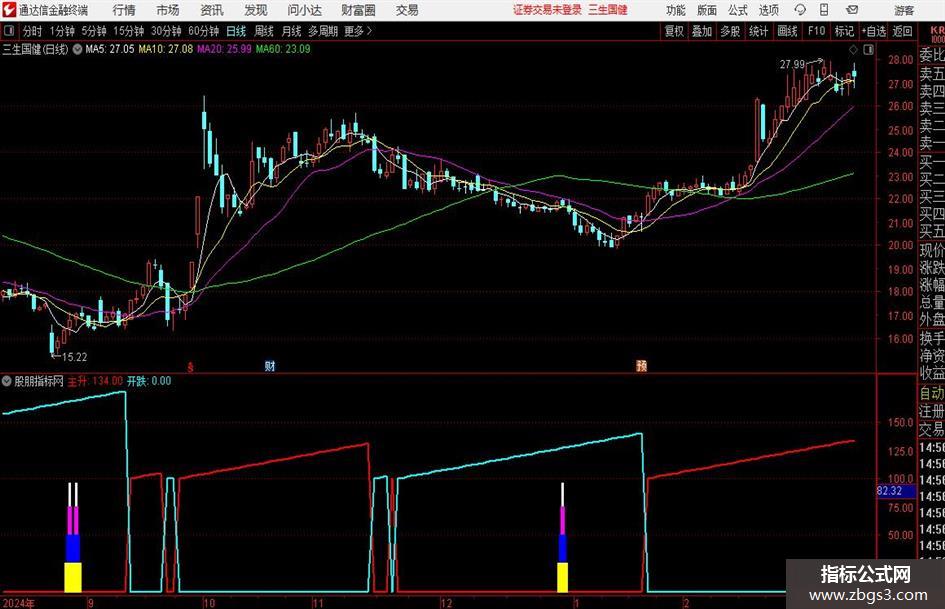Open the 交易 menu
945x609 pixels.
(x=407, y=10)
